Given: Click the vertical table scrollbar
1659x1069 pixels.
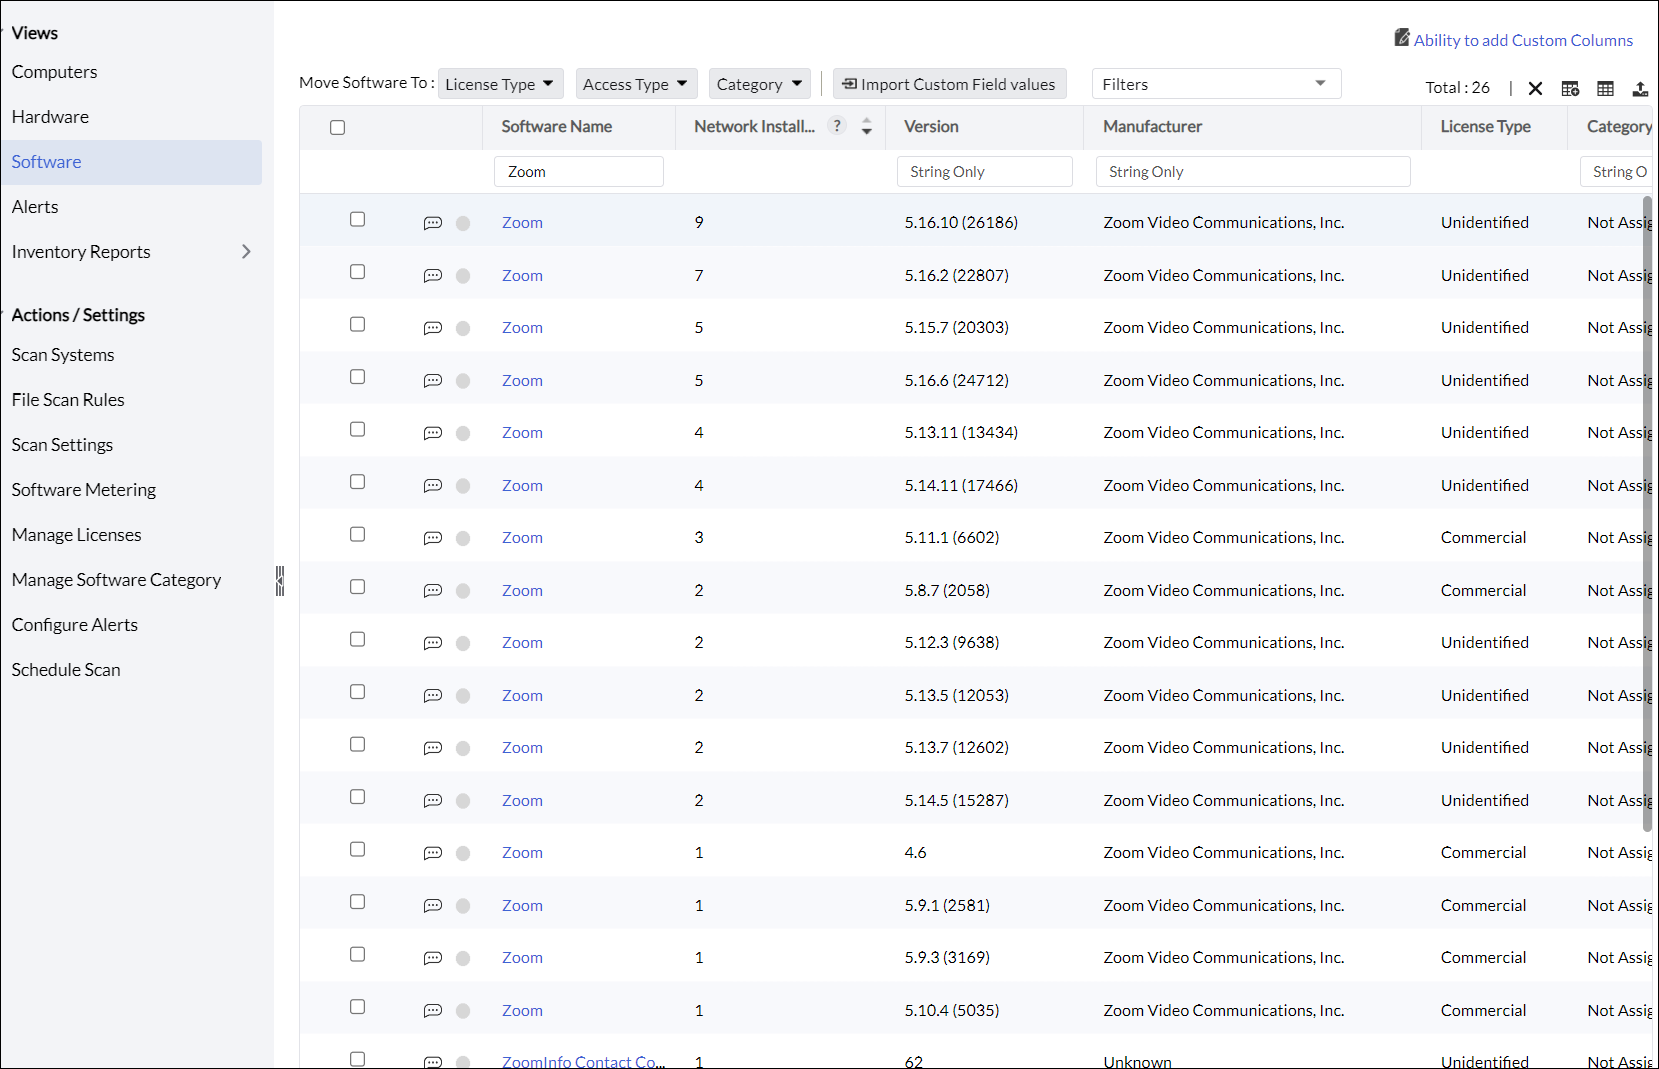Looking at the screenshot, I should (x=1647, y=514).
